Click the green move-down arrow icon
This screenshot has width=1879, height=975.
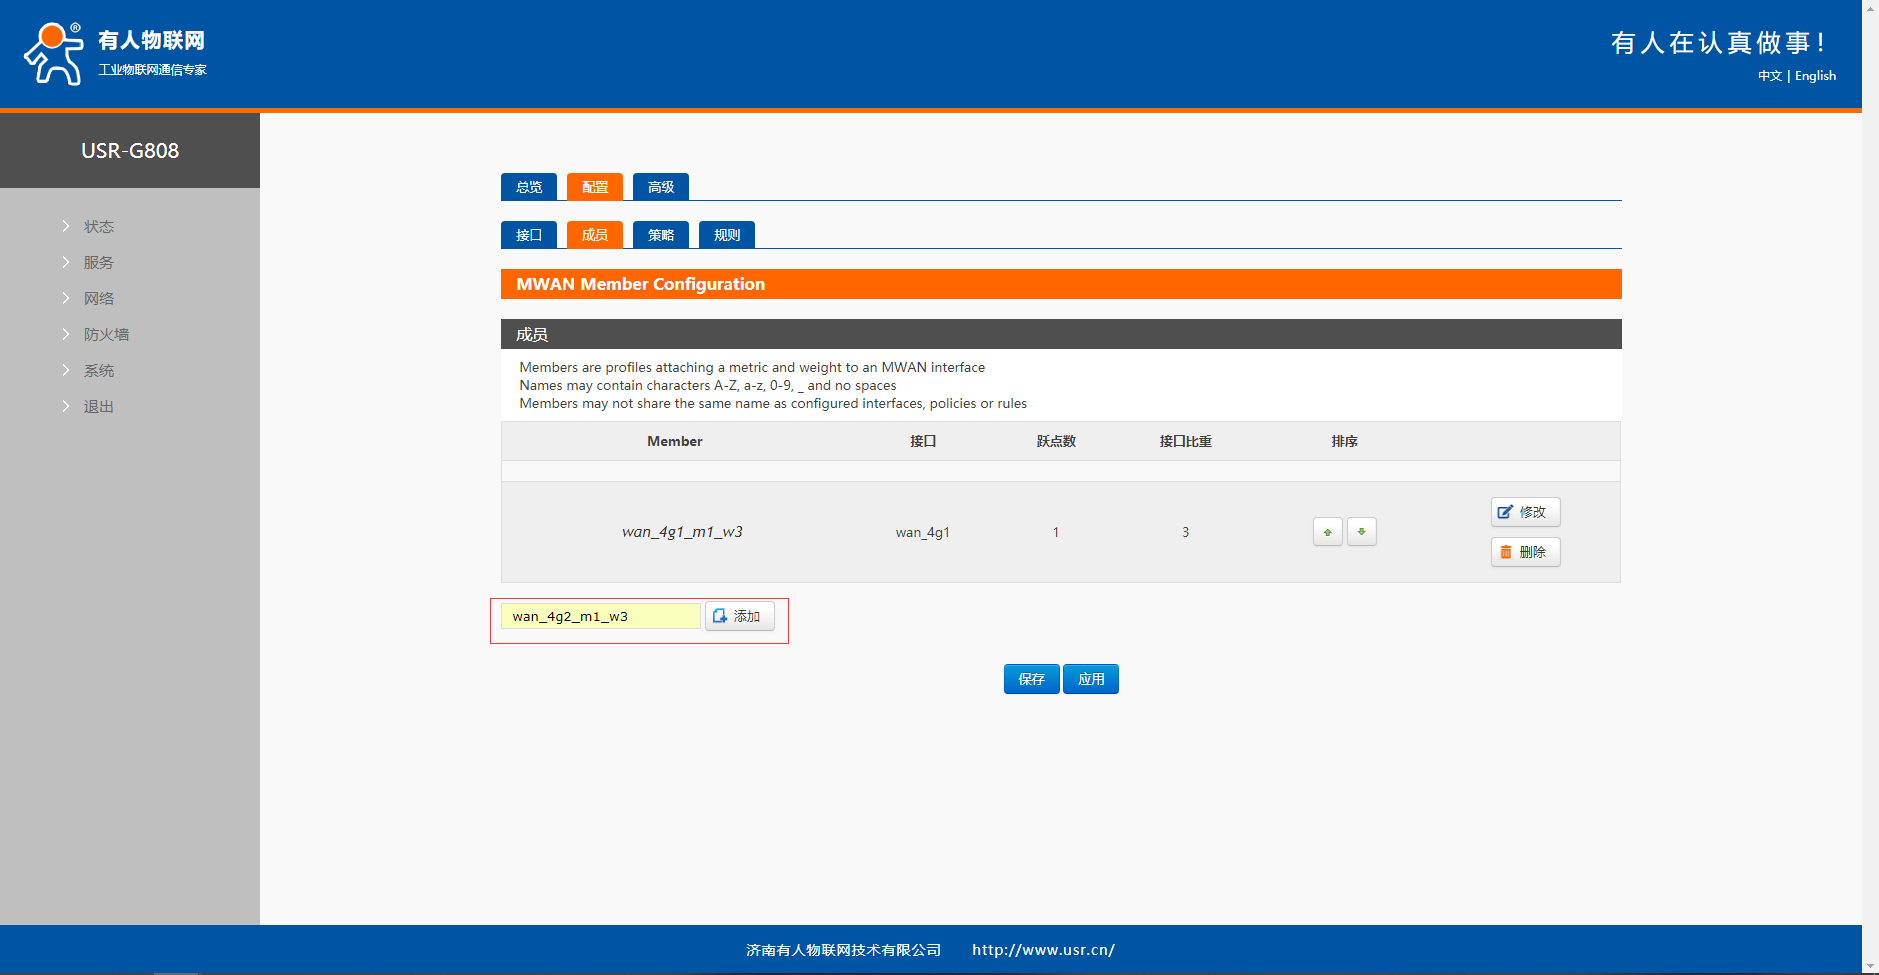click(1361, 532)
